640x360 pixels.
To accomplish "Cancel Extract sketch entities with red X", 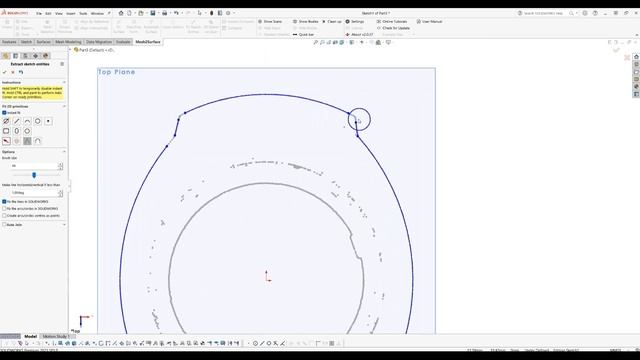I will tap(13, 72).
